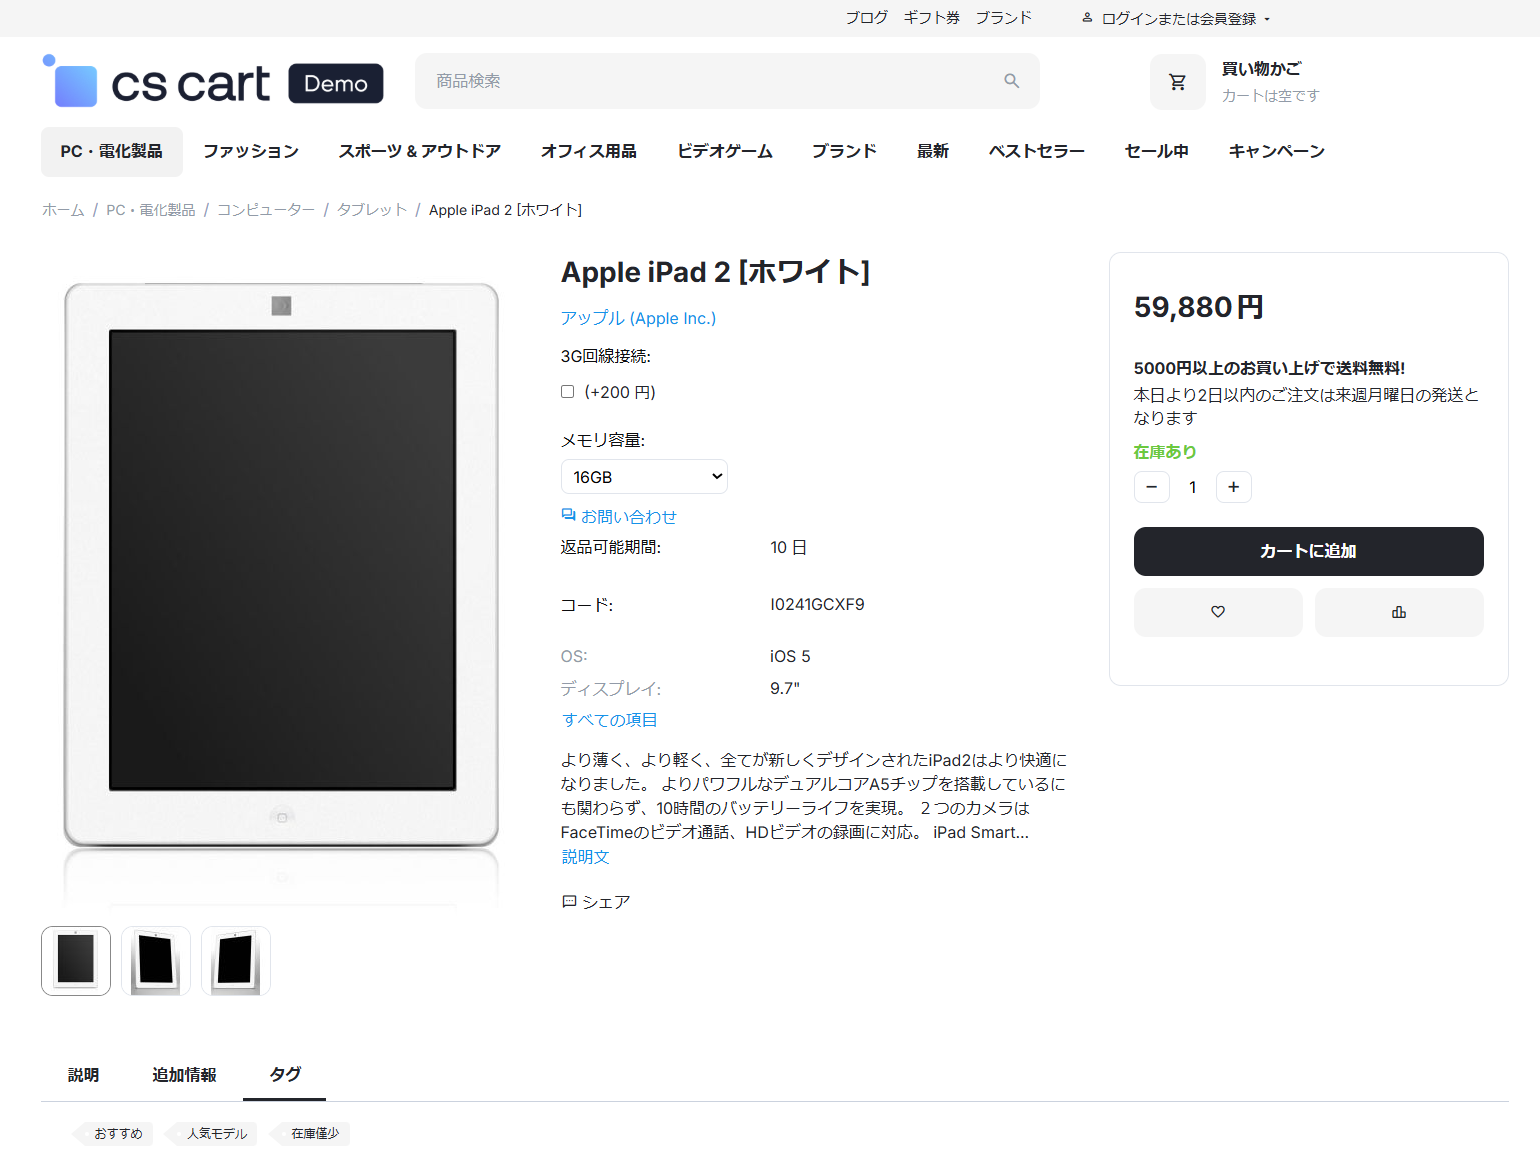Open the お問い合わせ inquiry link
The image size is (1540, 1173).
[619, 517]
